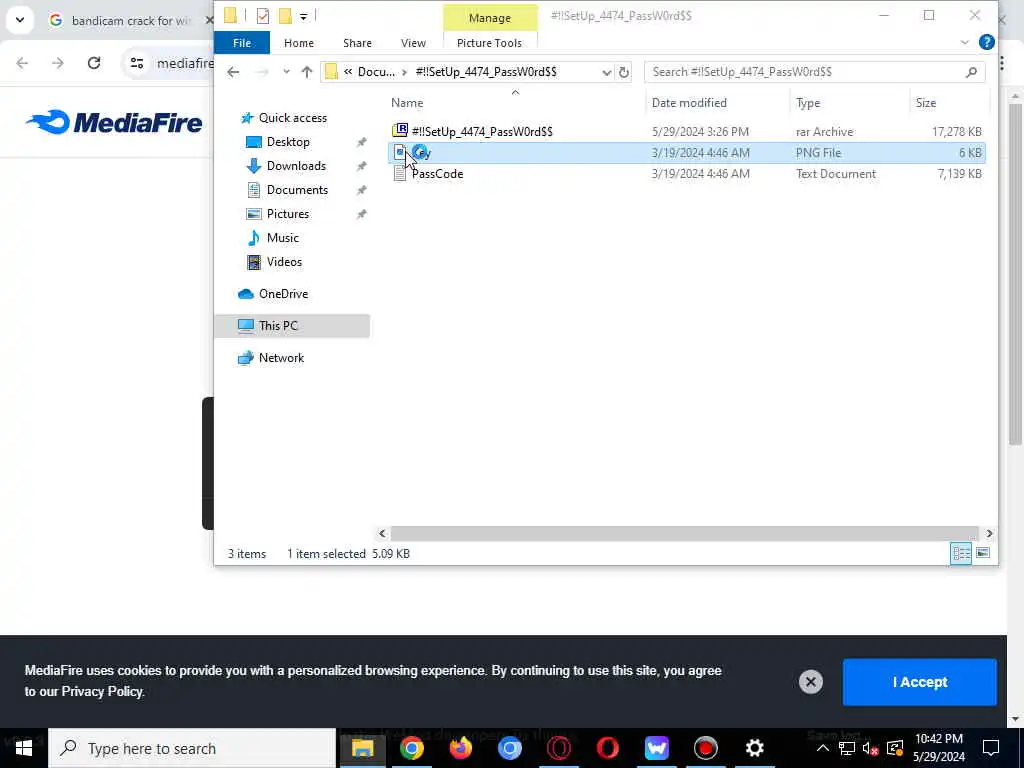Viewport: 1024px width, 768px height.
Task: Click the pin icon beside Documents
Action: point(361,190)
